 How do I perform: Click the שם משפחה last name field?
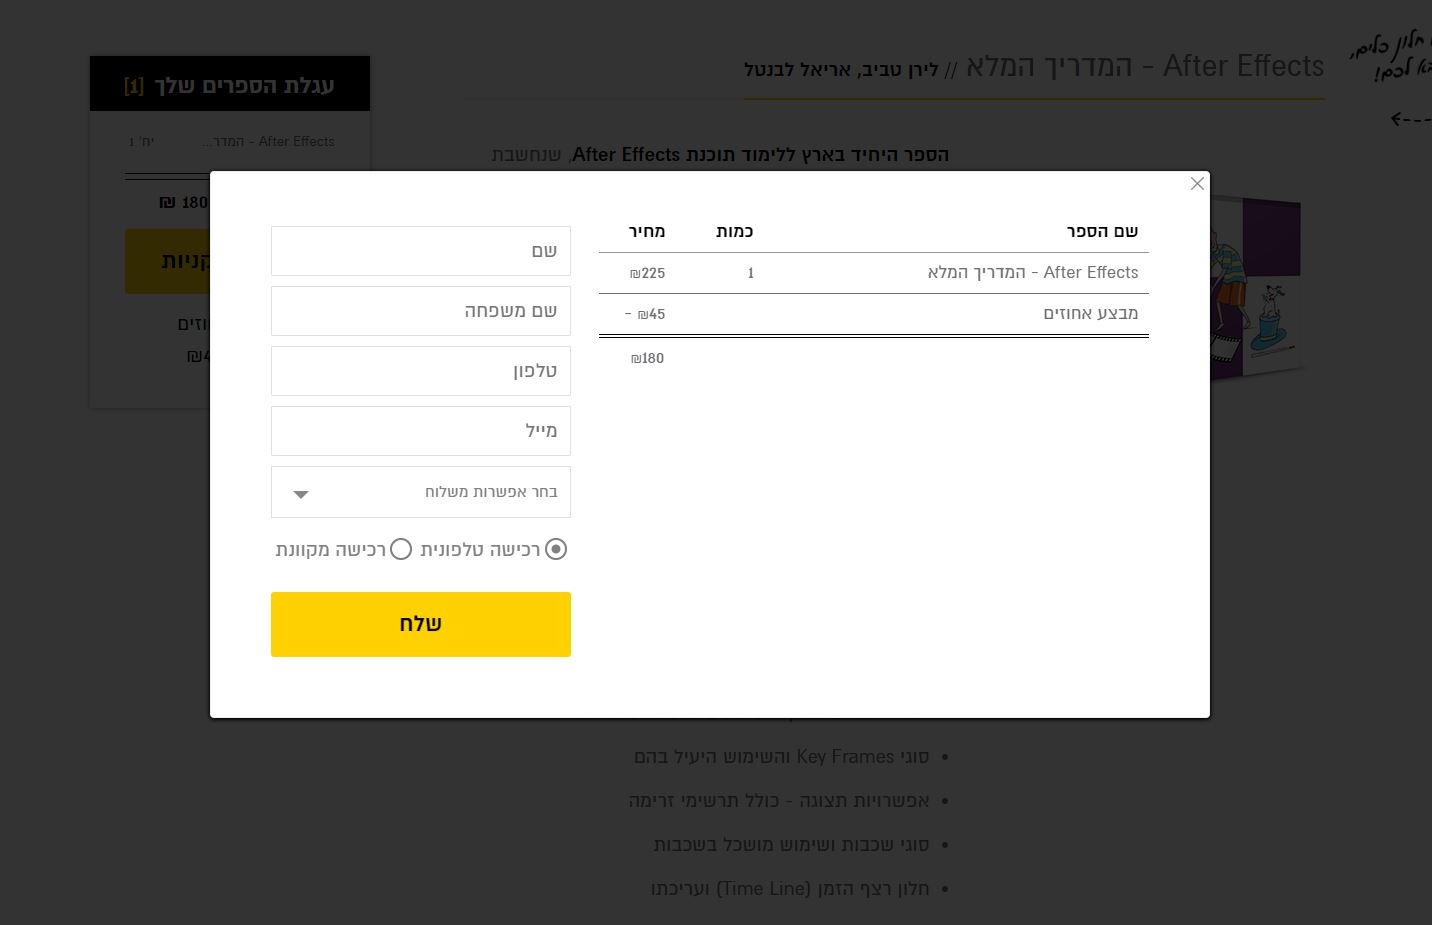click(420, 311)
